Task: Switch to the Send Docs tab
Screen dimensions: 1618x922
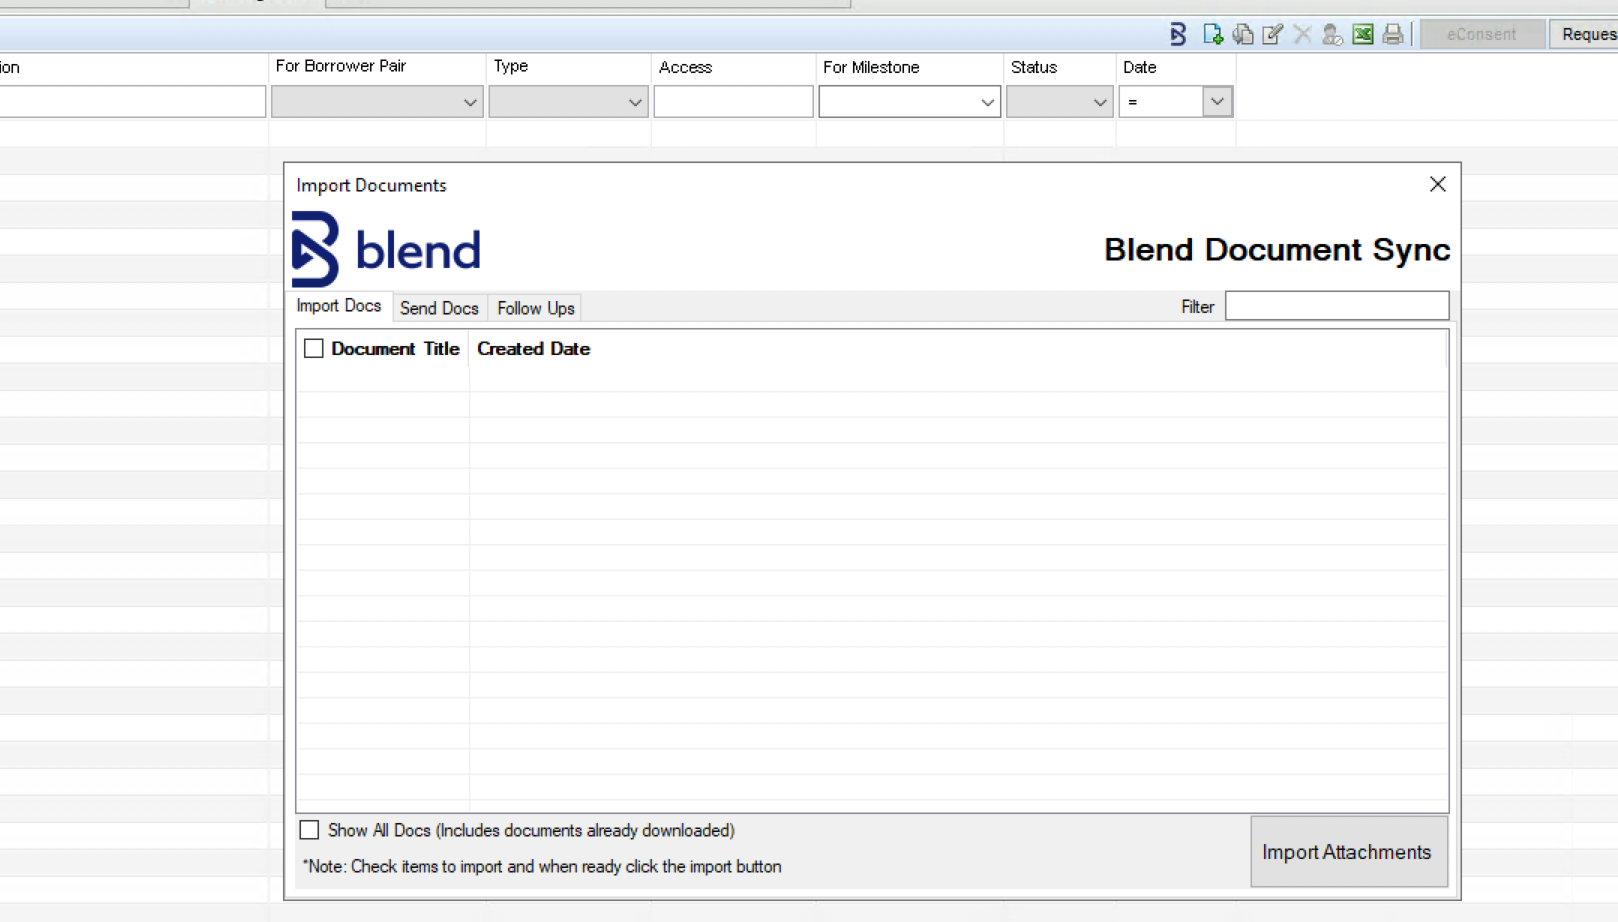Action: pyautogui.click(x=439, y=308)
